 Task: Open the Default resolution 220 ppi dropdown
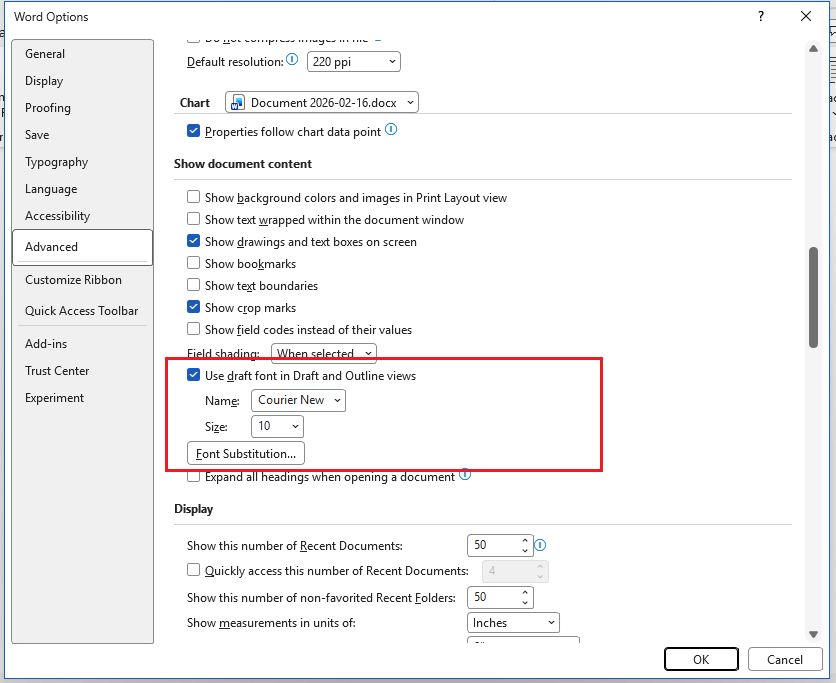click(353, 62)
